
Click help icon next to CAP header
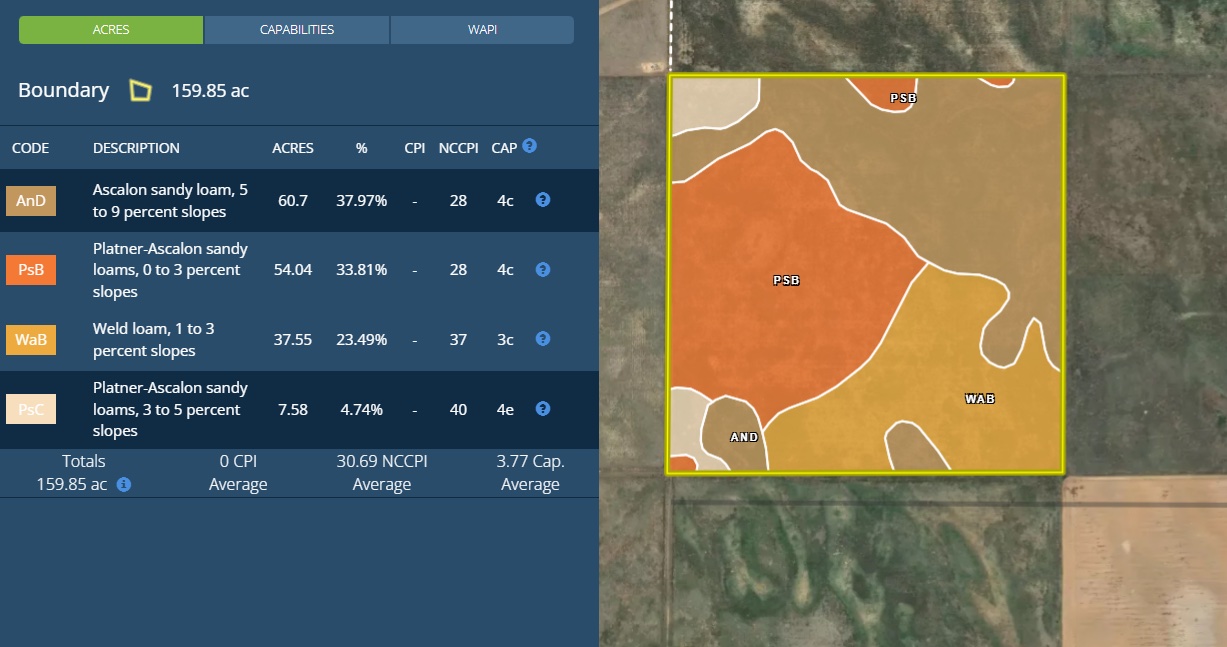point(529,146)
